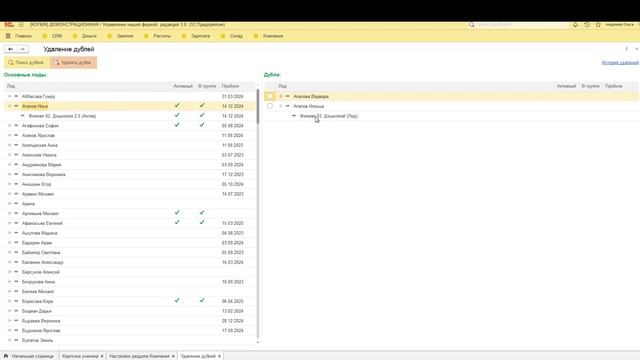Open the Зарплата section
This screenshot has height=360, width=640.
point(200,36)
